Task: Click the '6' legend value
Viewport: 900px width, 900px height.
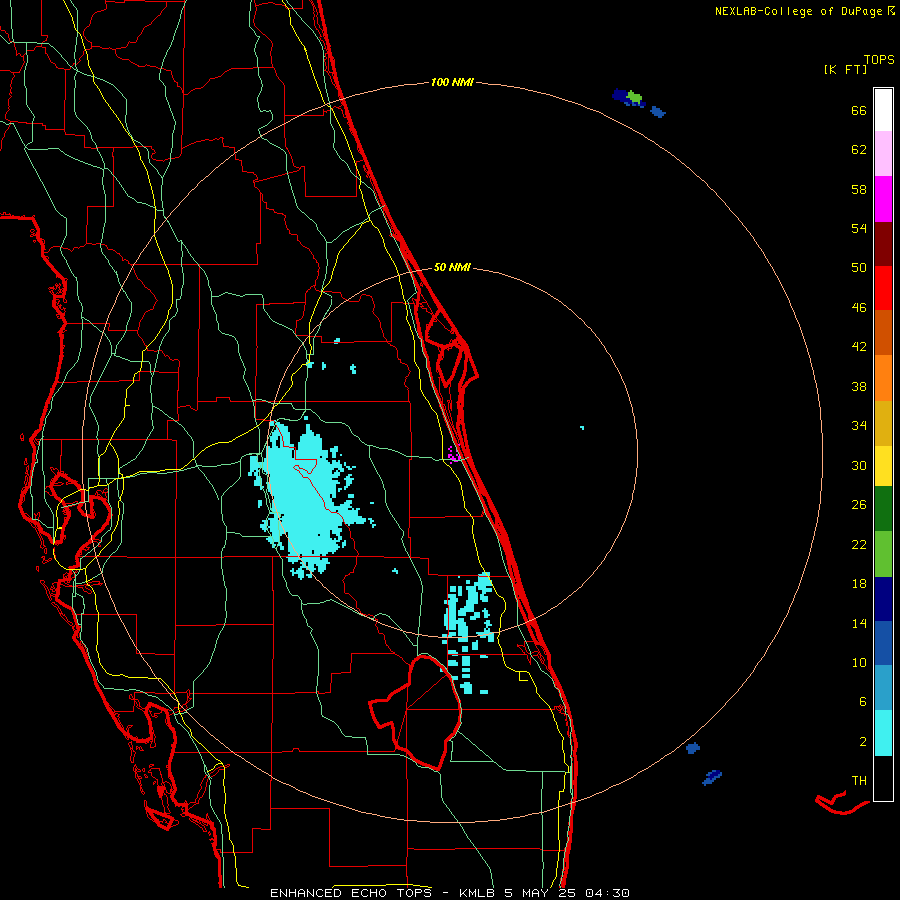Action: click(863, 702)
